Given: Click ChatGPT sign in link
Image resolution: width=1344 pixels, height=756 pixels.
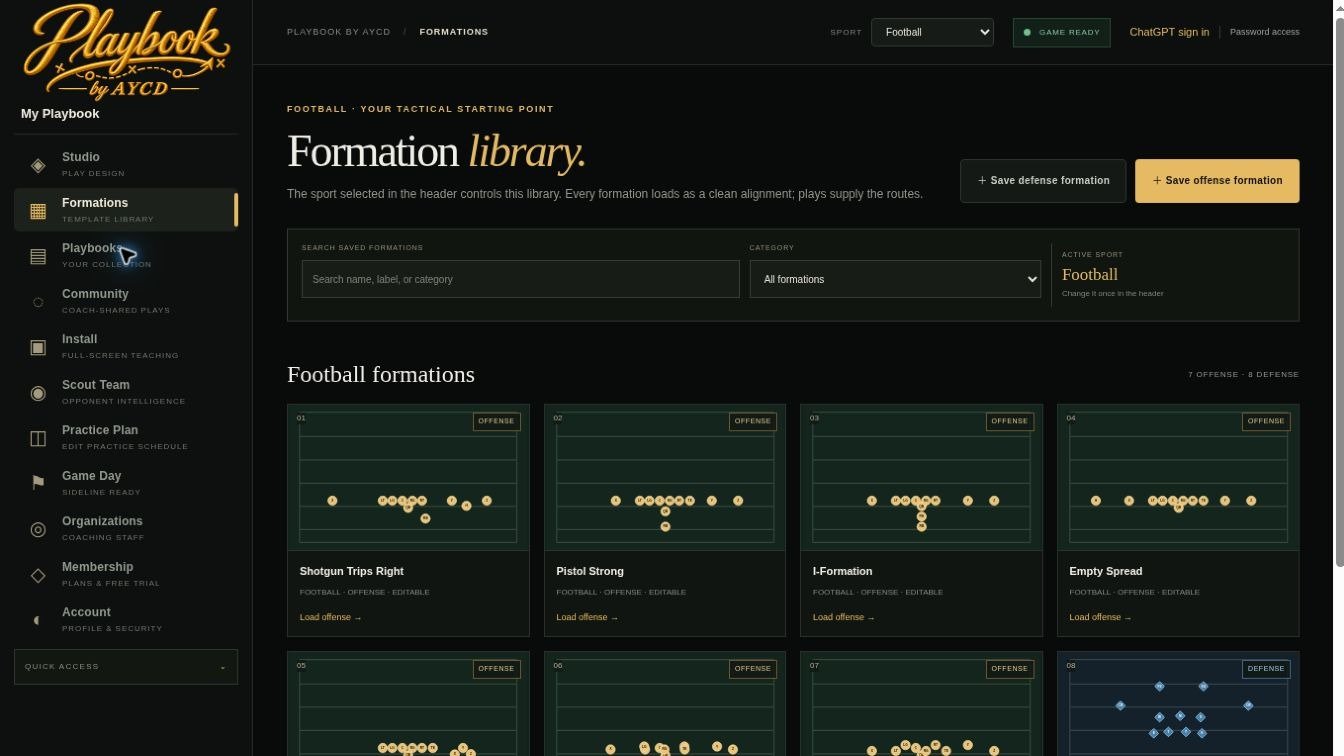Looking at the screenshot, I should pyautogui.click(x=1169, y=32).
